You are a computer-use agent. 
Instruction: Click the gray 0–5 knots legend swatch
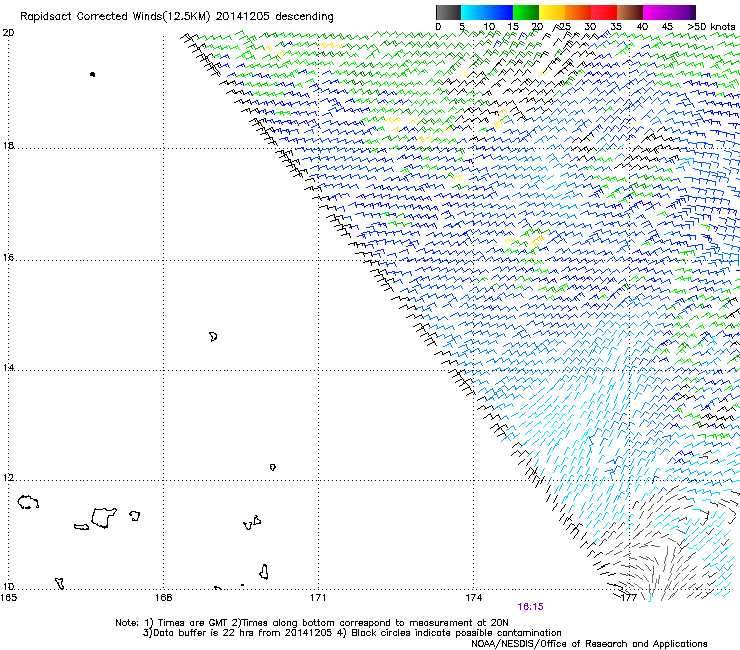click(x=448, y=12)
